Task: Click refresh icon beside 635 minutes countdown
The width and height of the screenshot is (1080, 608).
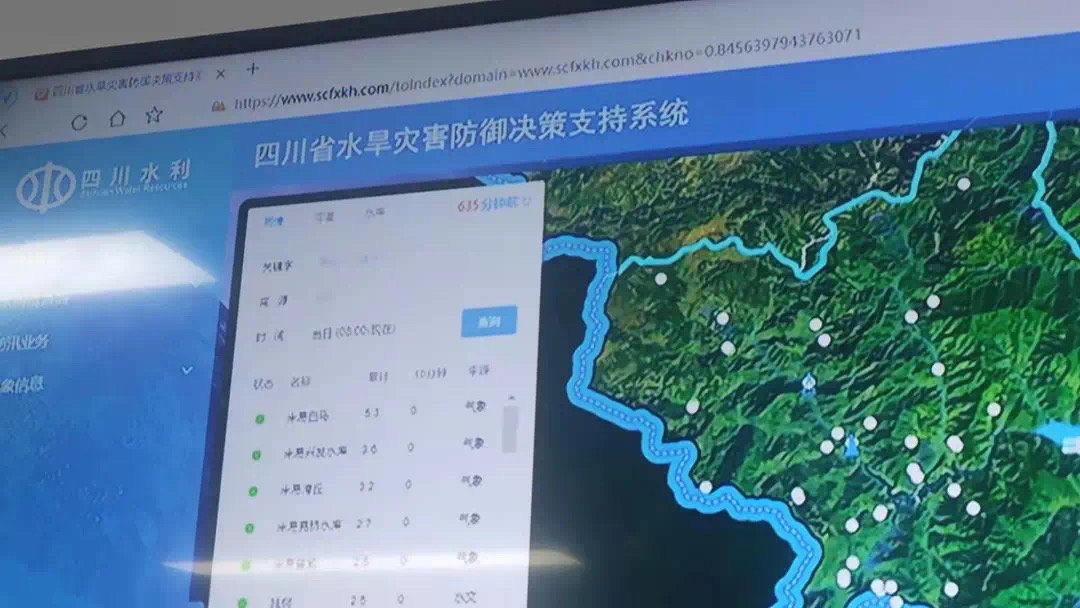Action: [527, 201]
